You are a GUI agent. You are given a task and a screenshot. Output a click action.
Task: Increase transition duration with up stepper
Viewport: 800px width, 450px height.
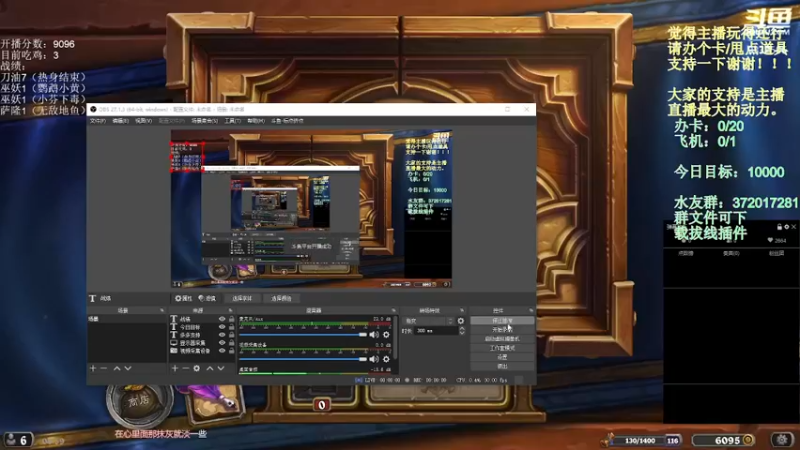(x=462, y=329)
